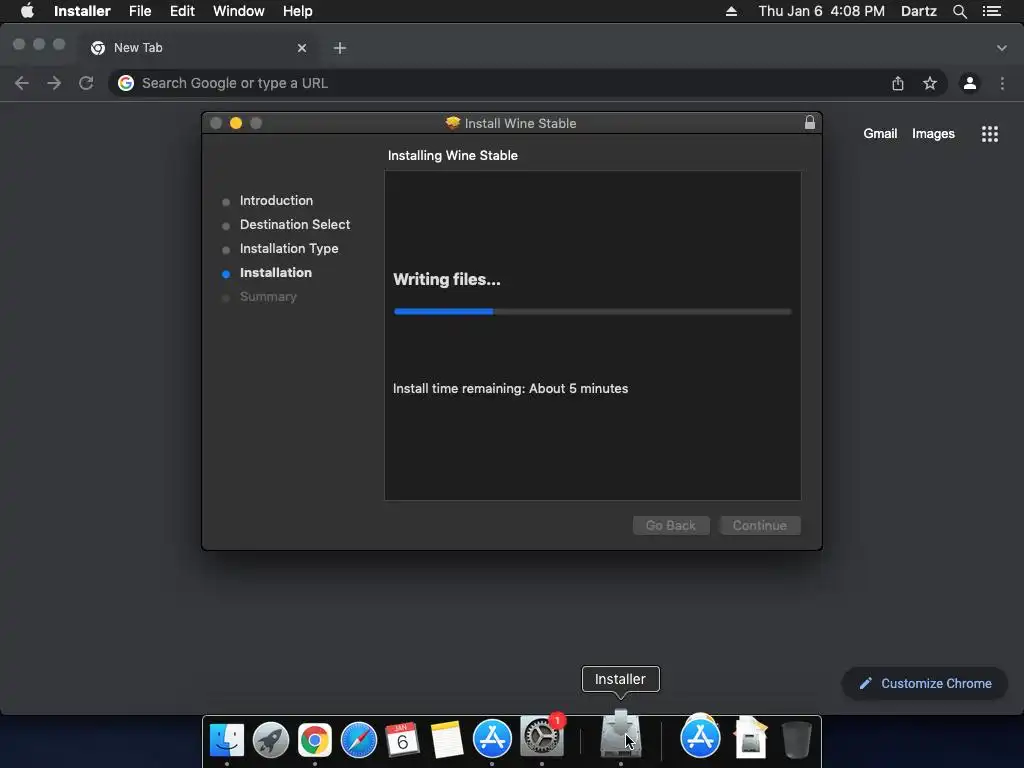Click the installation progress bar

[x=592, y=312]
